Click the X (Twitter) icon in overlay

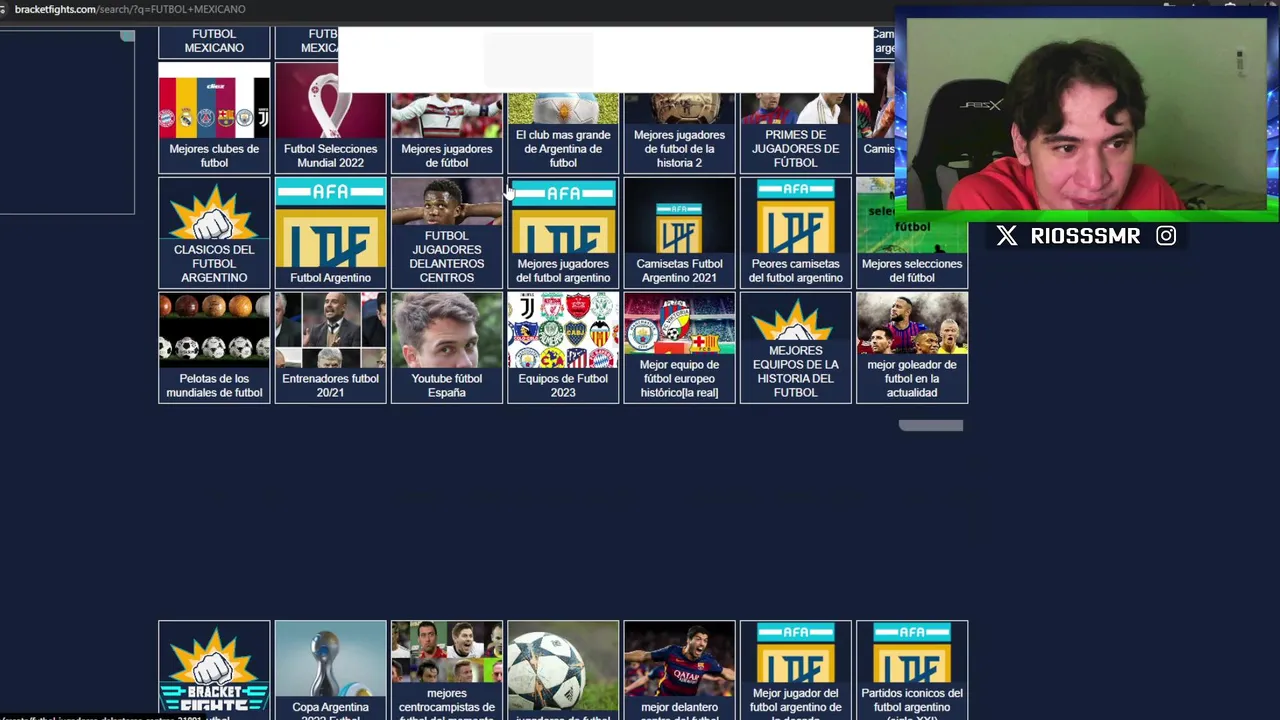tap(1006, 236)
